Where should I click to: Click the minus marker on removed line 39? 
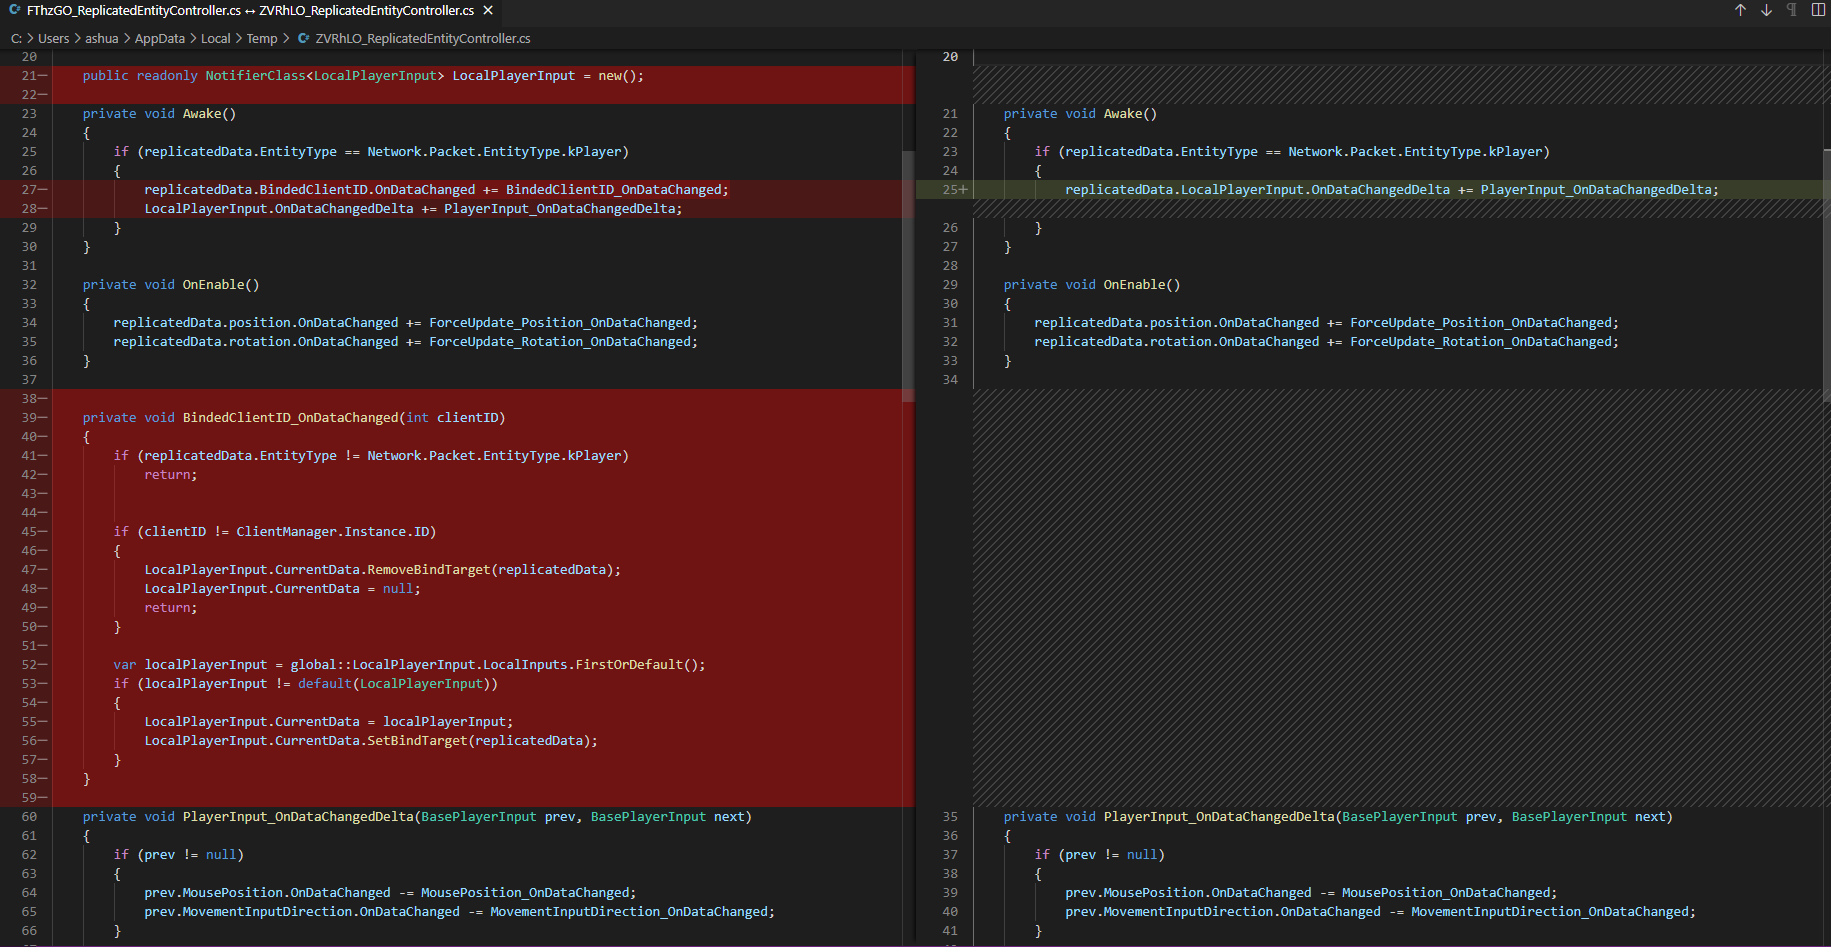click(43, 418)
